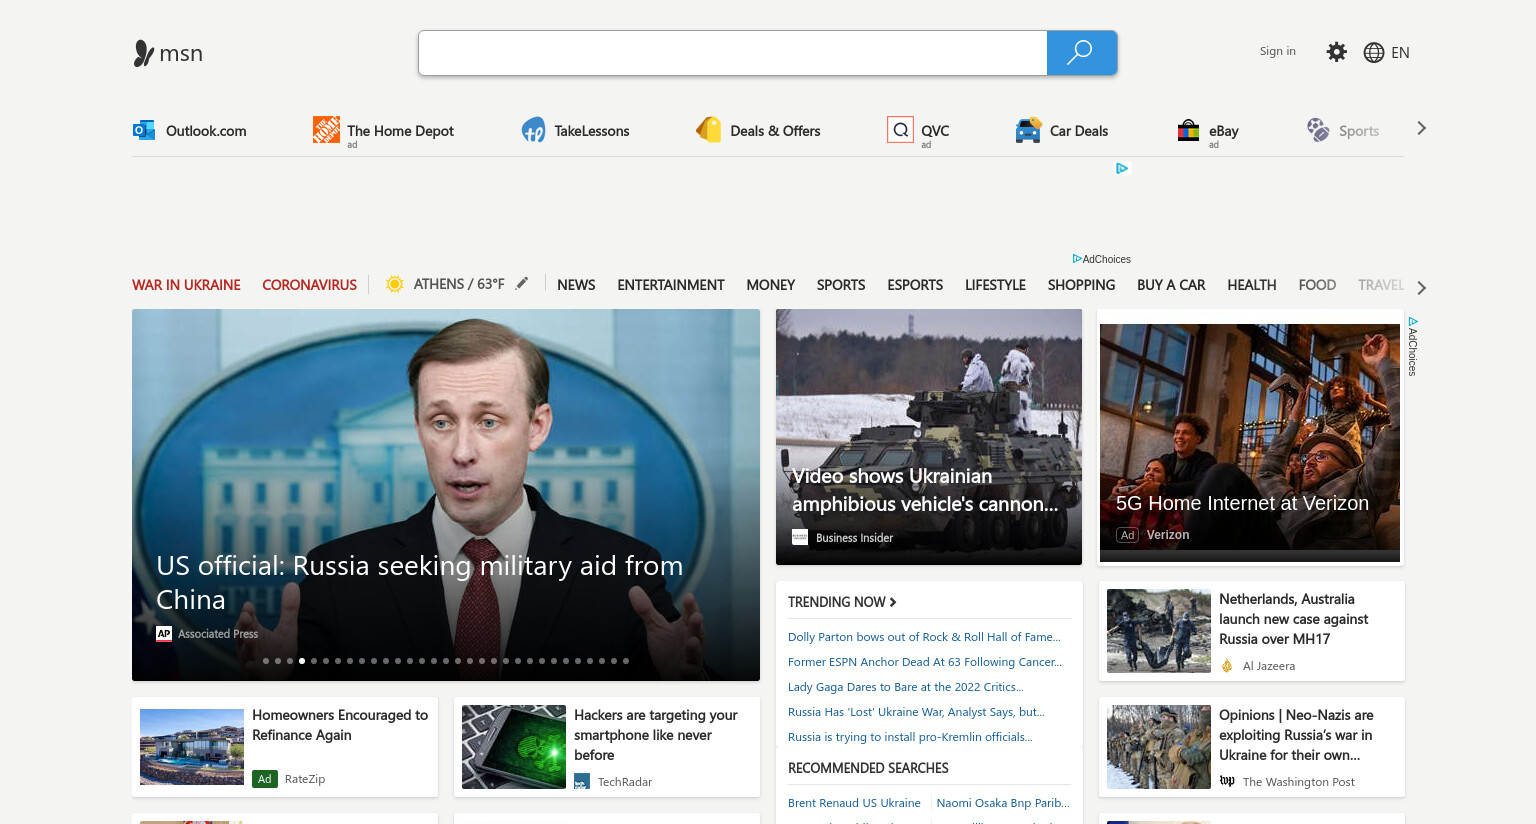Open CORONAVIRUS tab
The image size is (1536, 824).
[x=309, y=285]
